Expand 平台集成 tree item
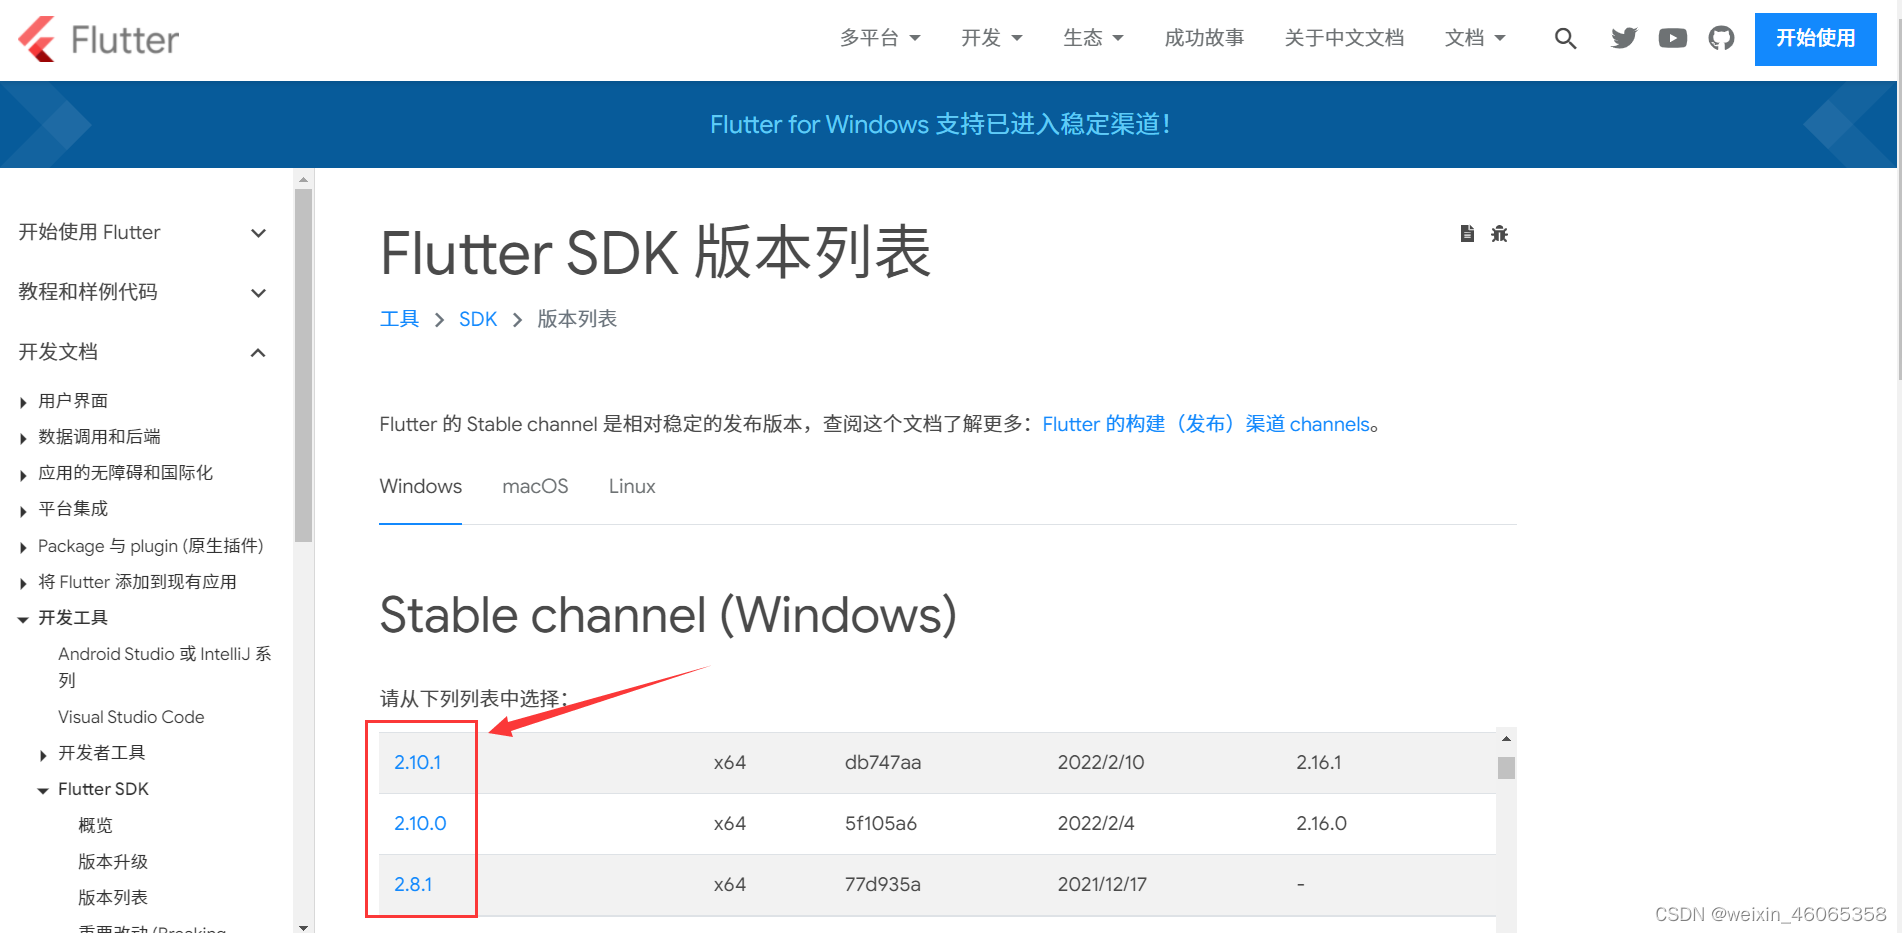This screenshot has width=1902, height=933. point(23,510)
